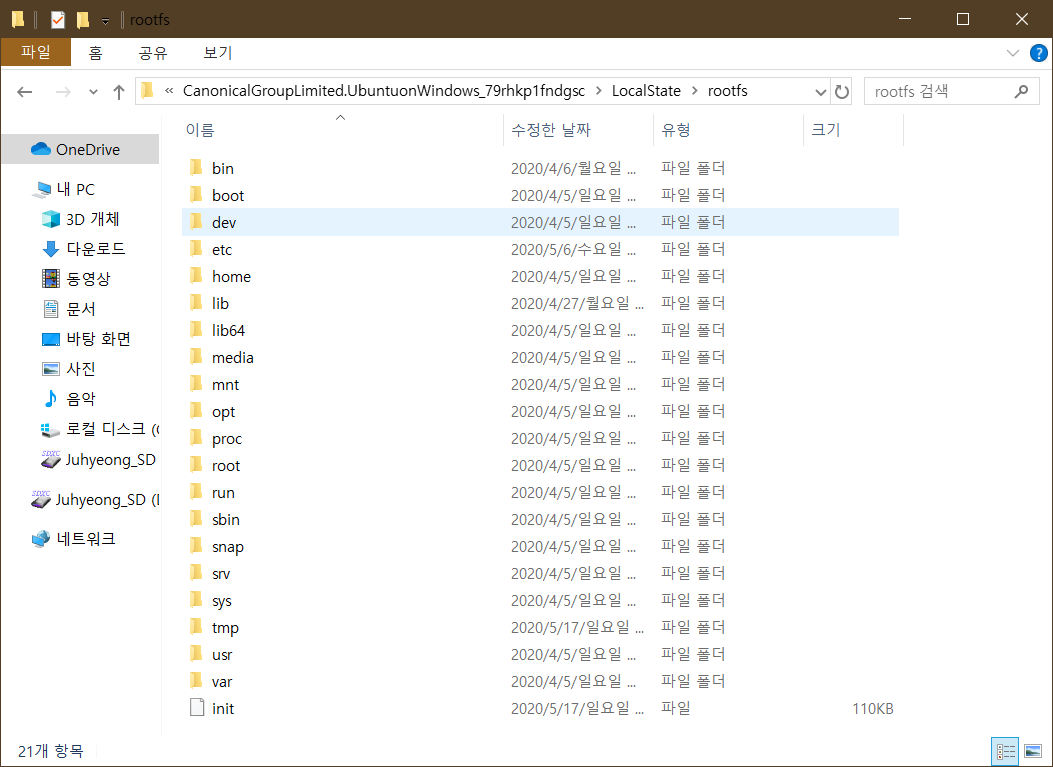Sort by 유형 column header

click(x=729, y=130)
